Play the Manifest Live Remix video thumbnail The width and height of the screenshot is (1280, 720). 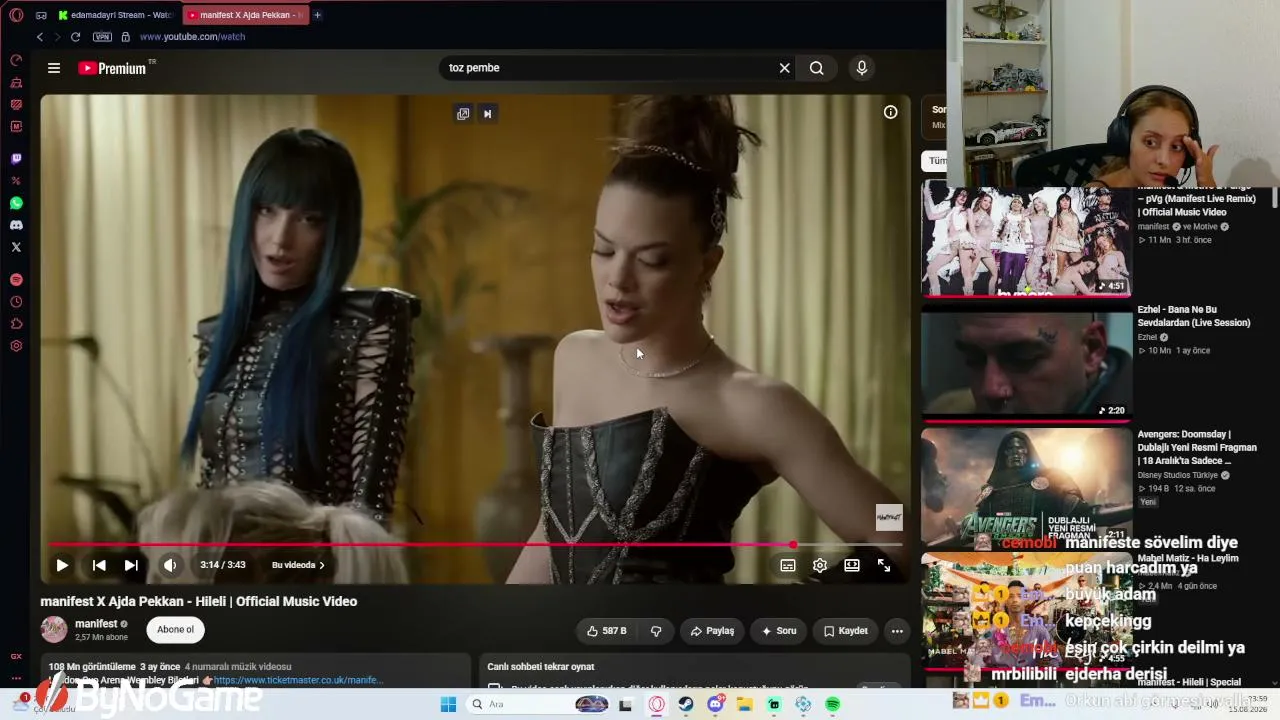(x=1026, y=240)
